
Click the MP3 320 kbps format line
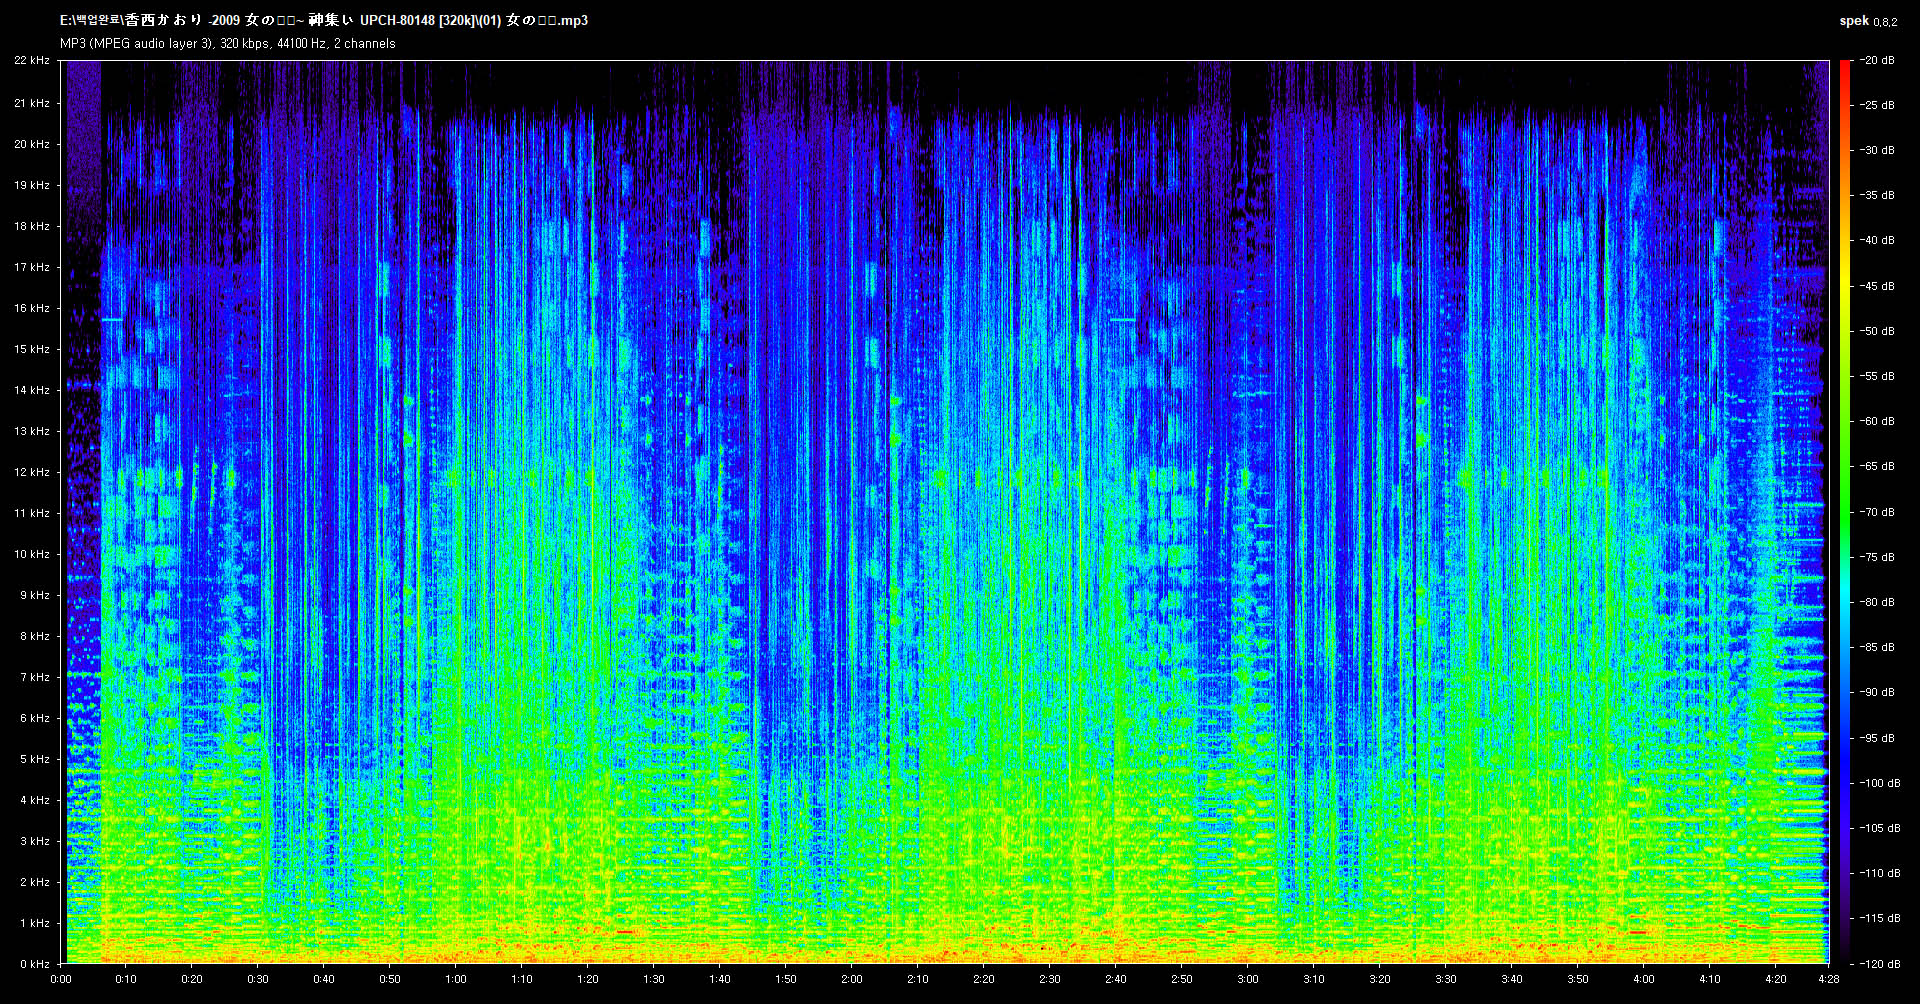[228, 44]
